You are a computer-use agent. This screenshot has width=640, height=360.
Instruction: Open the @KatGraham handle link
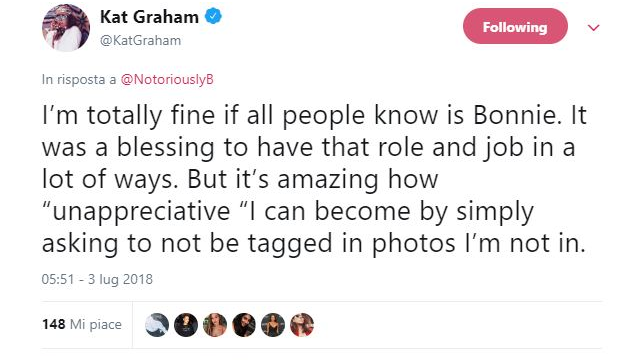[140, 40]
